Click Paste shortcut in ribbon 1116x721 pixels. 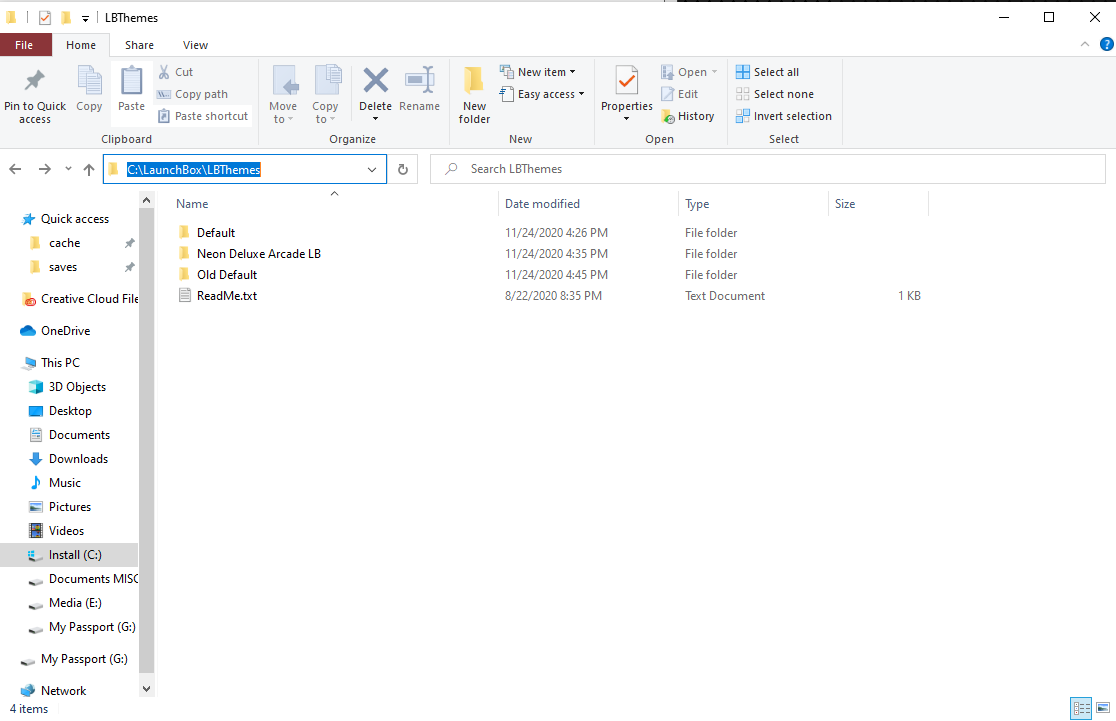point(203,116)
